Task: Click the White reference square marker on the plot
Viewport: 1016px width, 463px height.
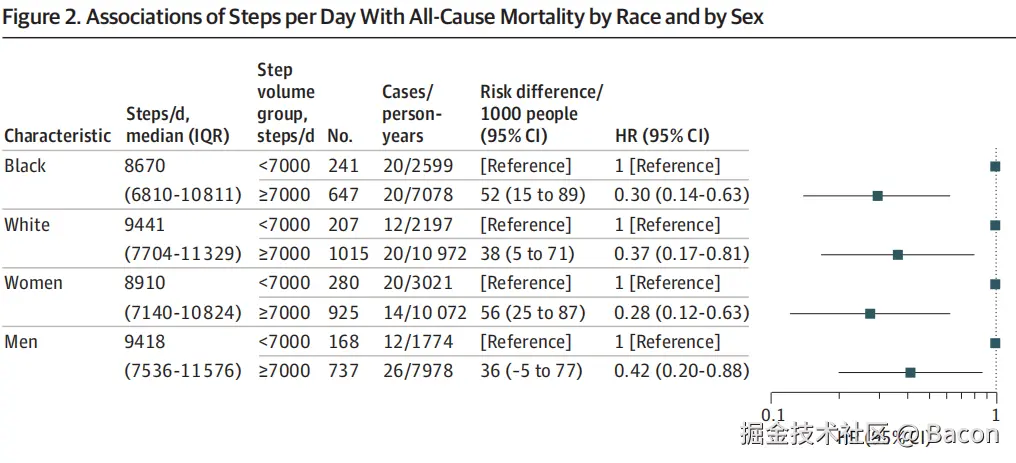Action: point(995,225)
